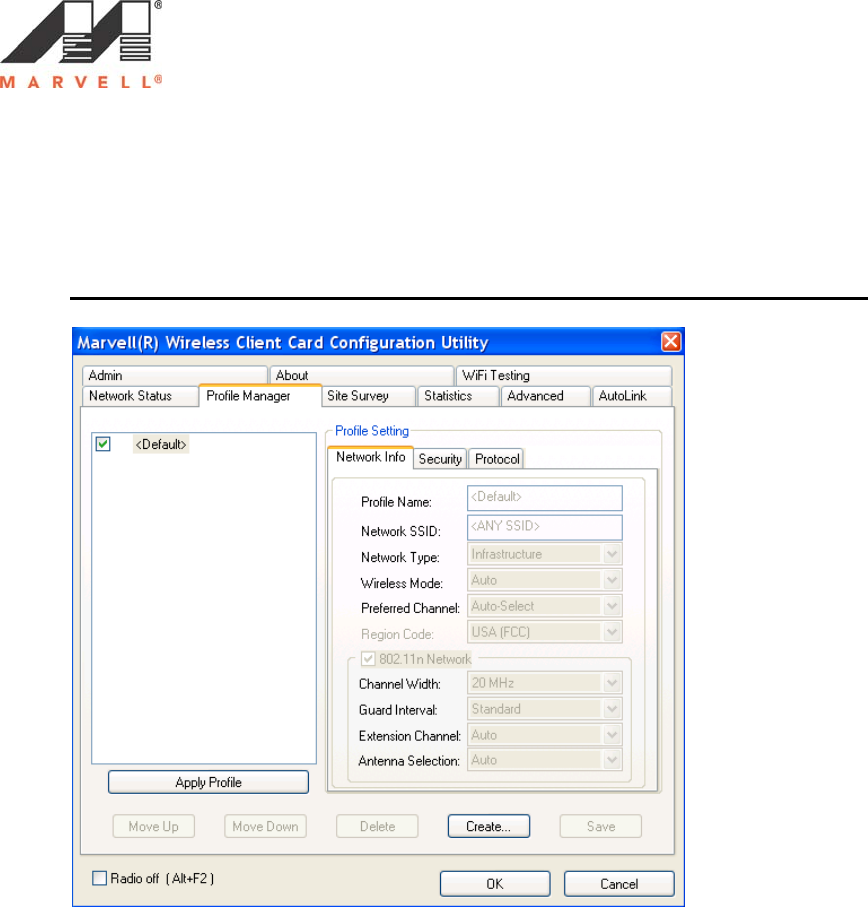Viewport: 868px width, 907px height.
Task: Open the Admin tab
Action: pyautogui.click(x=175, y=375)
